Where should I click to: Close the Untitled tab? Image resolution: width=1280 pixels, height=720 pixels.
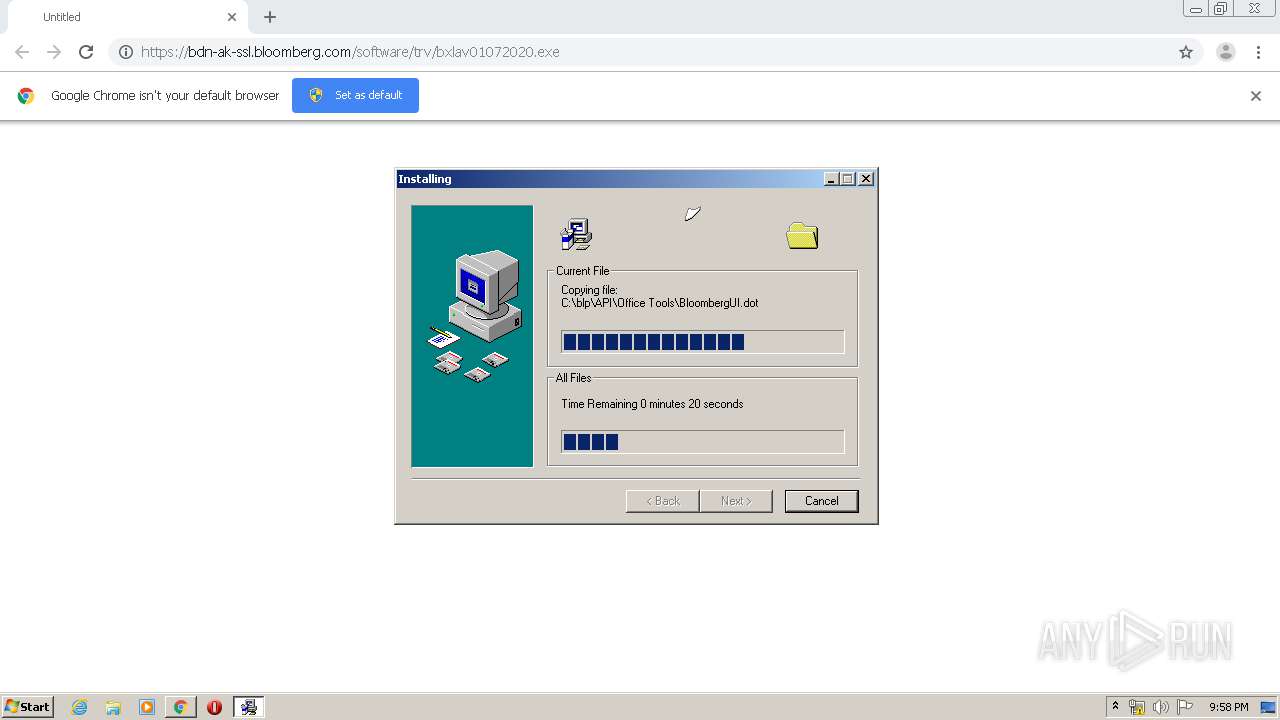(232, 17)
